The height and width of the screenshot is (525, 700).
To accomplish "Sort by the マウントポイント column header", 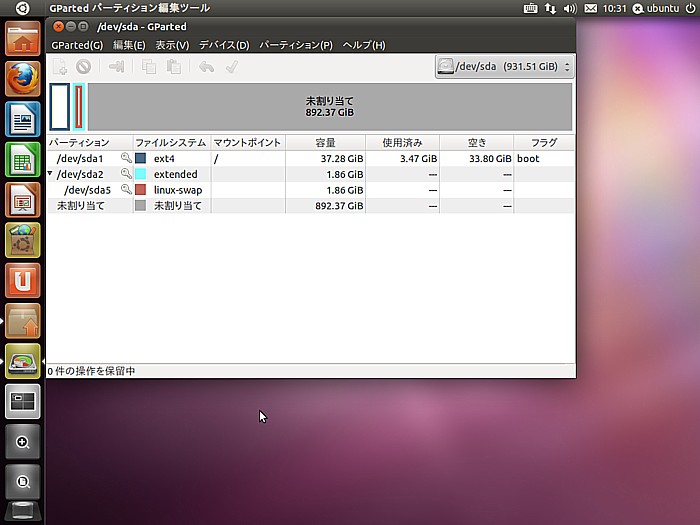I will pyautogui.click(x=248, y=143).
